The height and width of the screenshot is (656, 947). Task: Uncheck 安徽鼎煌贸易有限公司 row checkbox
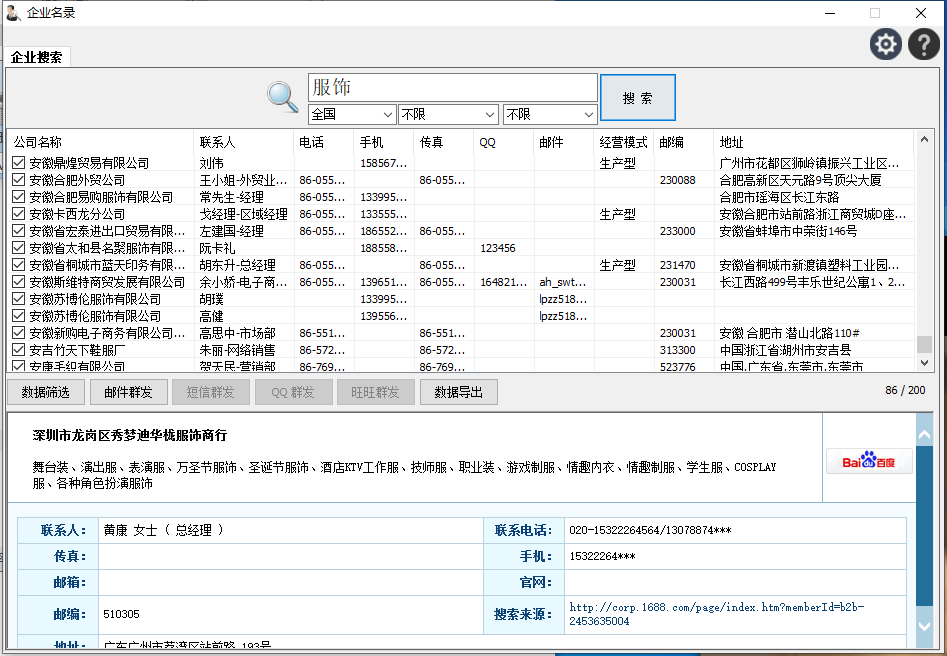point(19,162)
